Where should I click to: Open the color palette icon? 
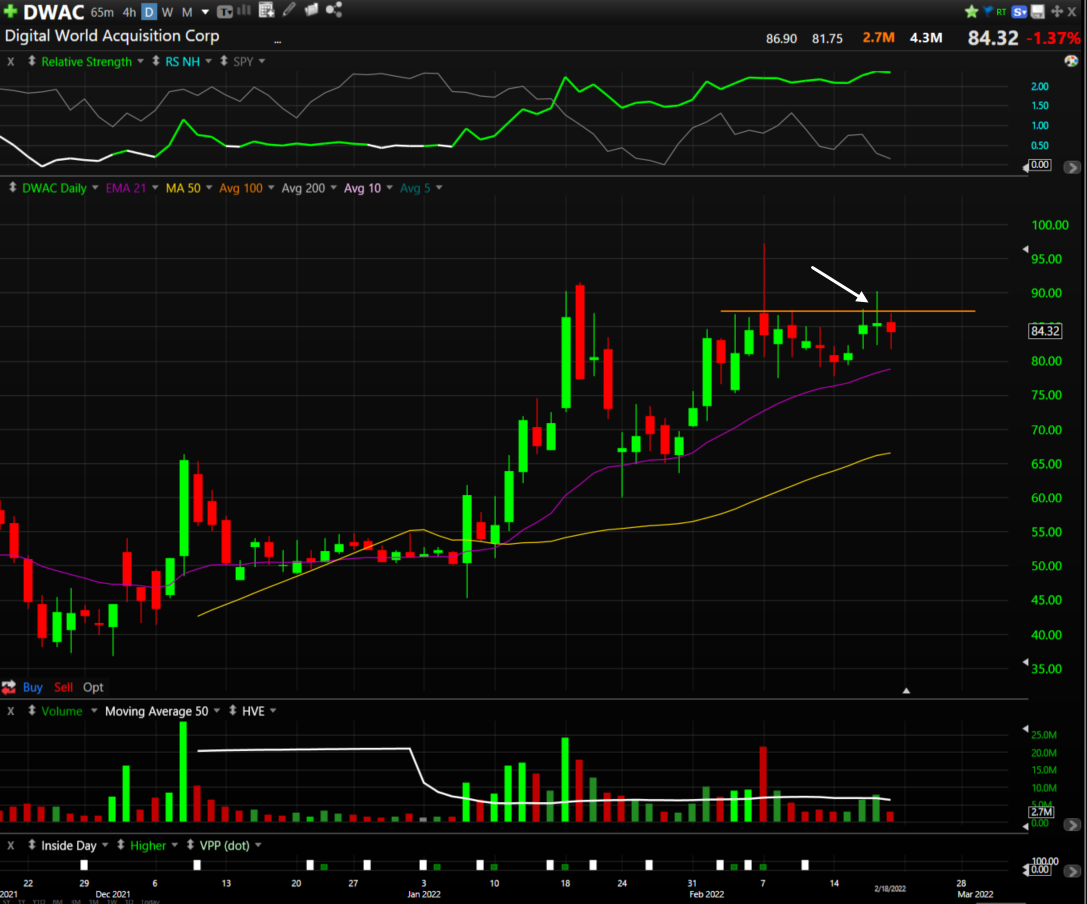click(x=1071, y=61)
